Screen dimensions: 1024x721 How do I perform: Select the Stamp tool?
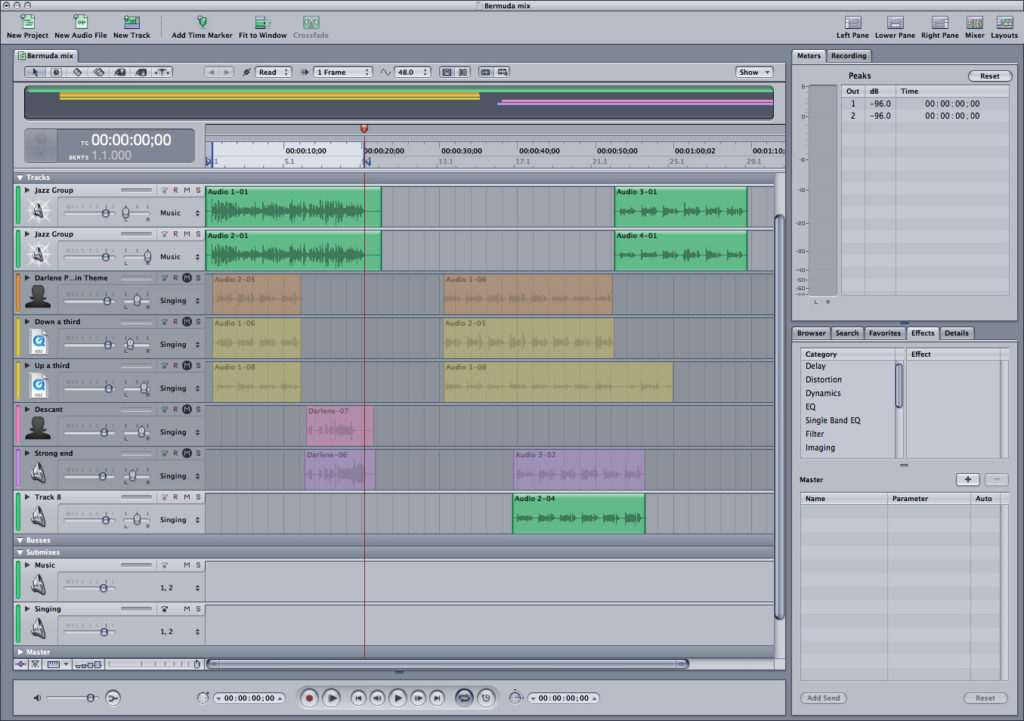point(141,72)
